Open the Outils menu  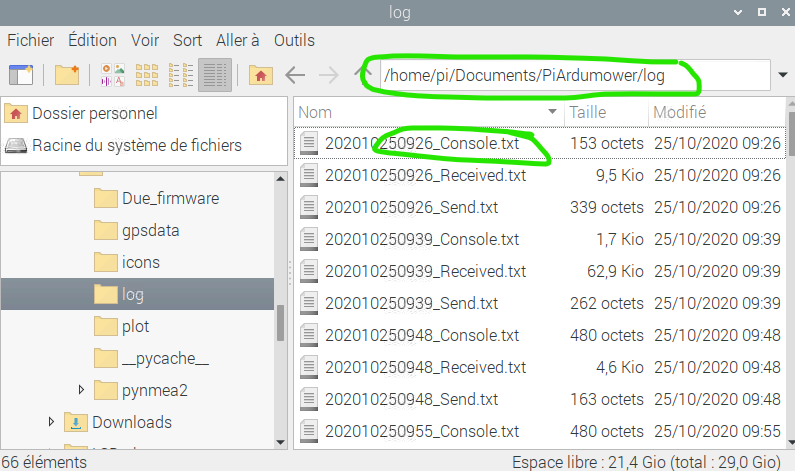294,40
